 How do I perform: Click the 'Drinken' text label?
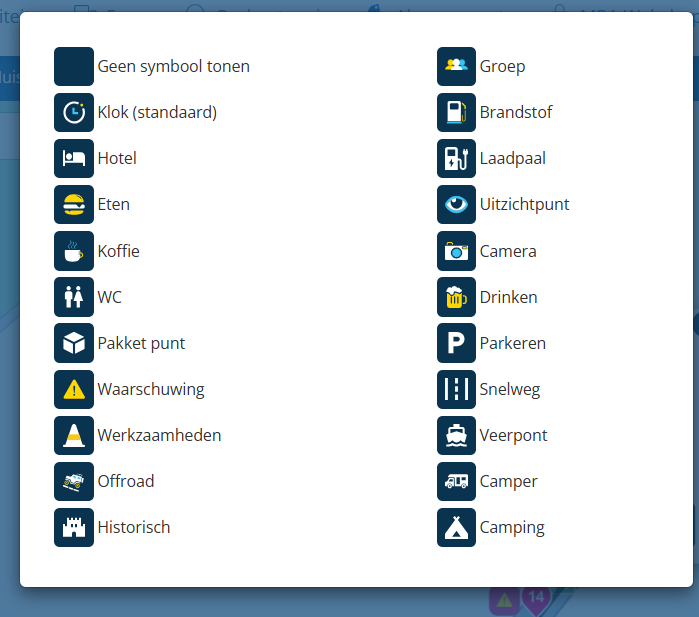tap(509, 297)
